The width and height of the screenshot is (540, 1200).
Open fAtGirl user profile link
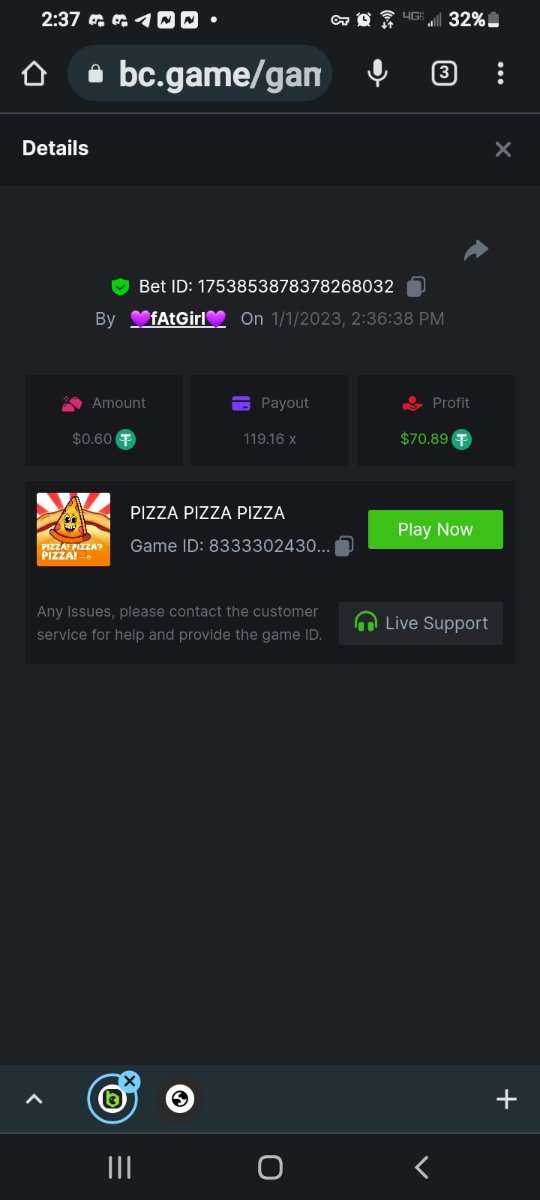(x=178, y=319)
